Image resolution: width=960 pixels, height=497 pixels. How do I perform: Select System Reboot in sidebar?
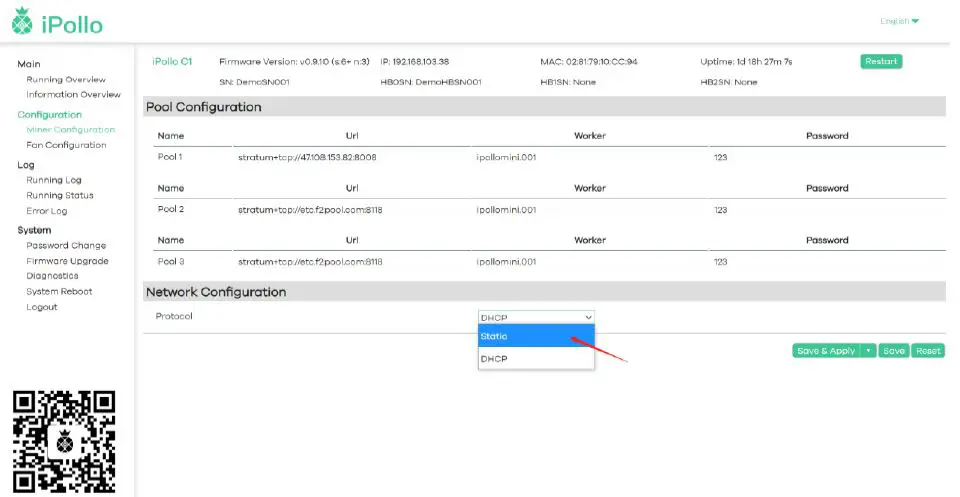click(x=59, y=291)
